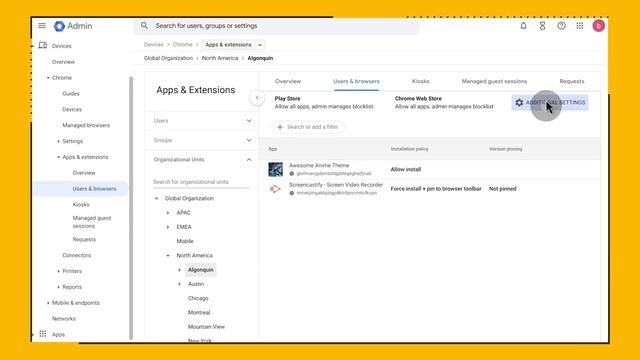Click the left sidebar scrollbar
This screenshot has width=640, height=360.
131,208
